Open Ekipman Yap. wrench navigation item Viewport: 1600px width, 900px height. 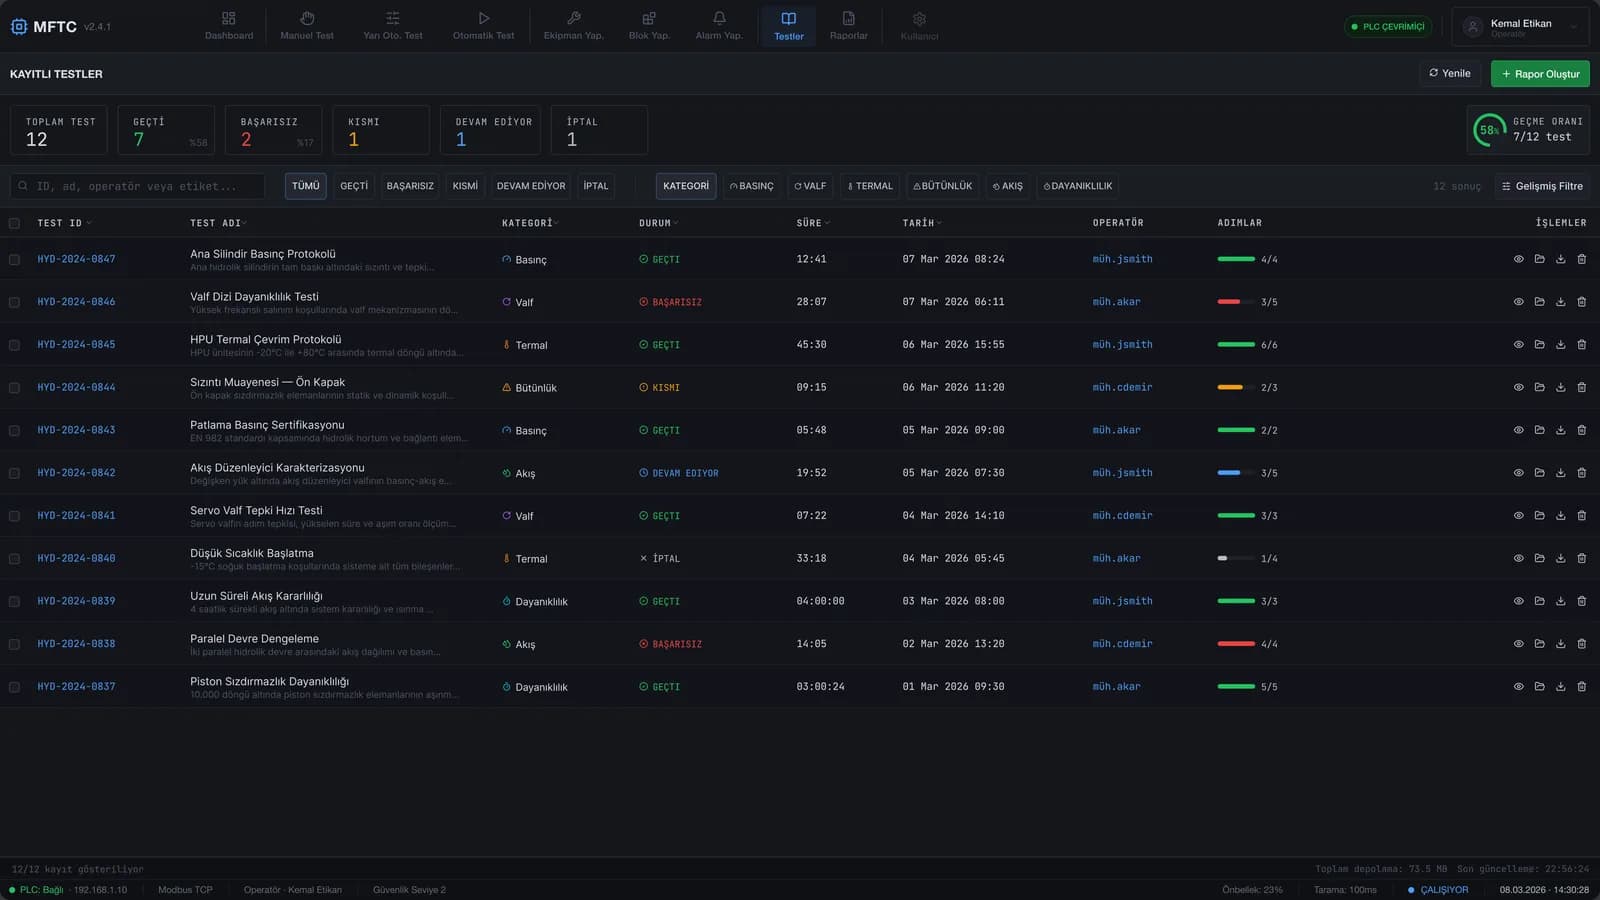[x=573, y=26]
